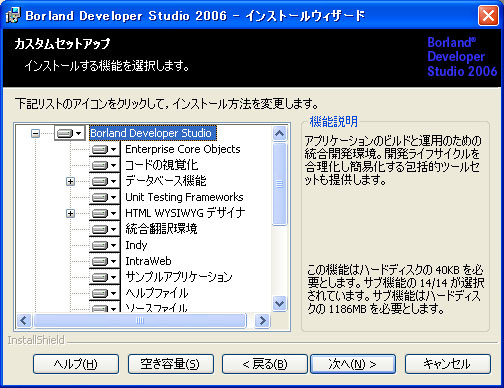Open install option dropdown for HTML WYSIWYG デザイナ
Screen dimensions: 504x388
[x=105, y=213]
